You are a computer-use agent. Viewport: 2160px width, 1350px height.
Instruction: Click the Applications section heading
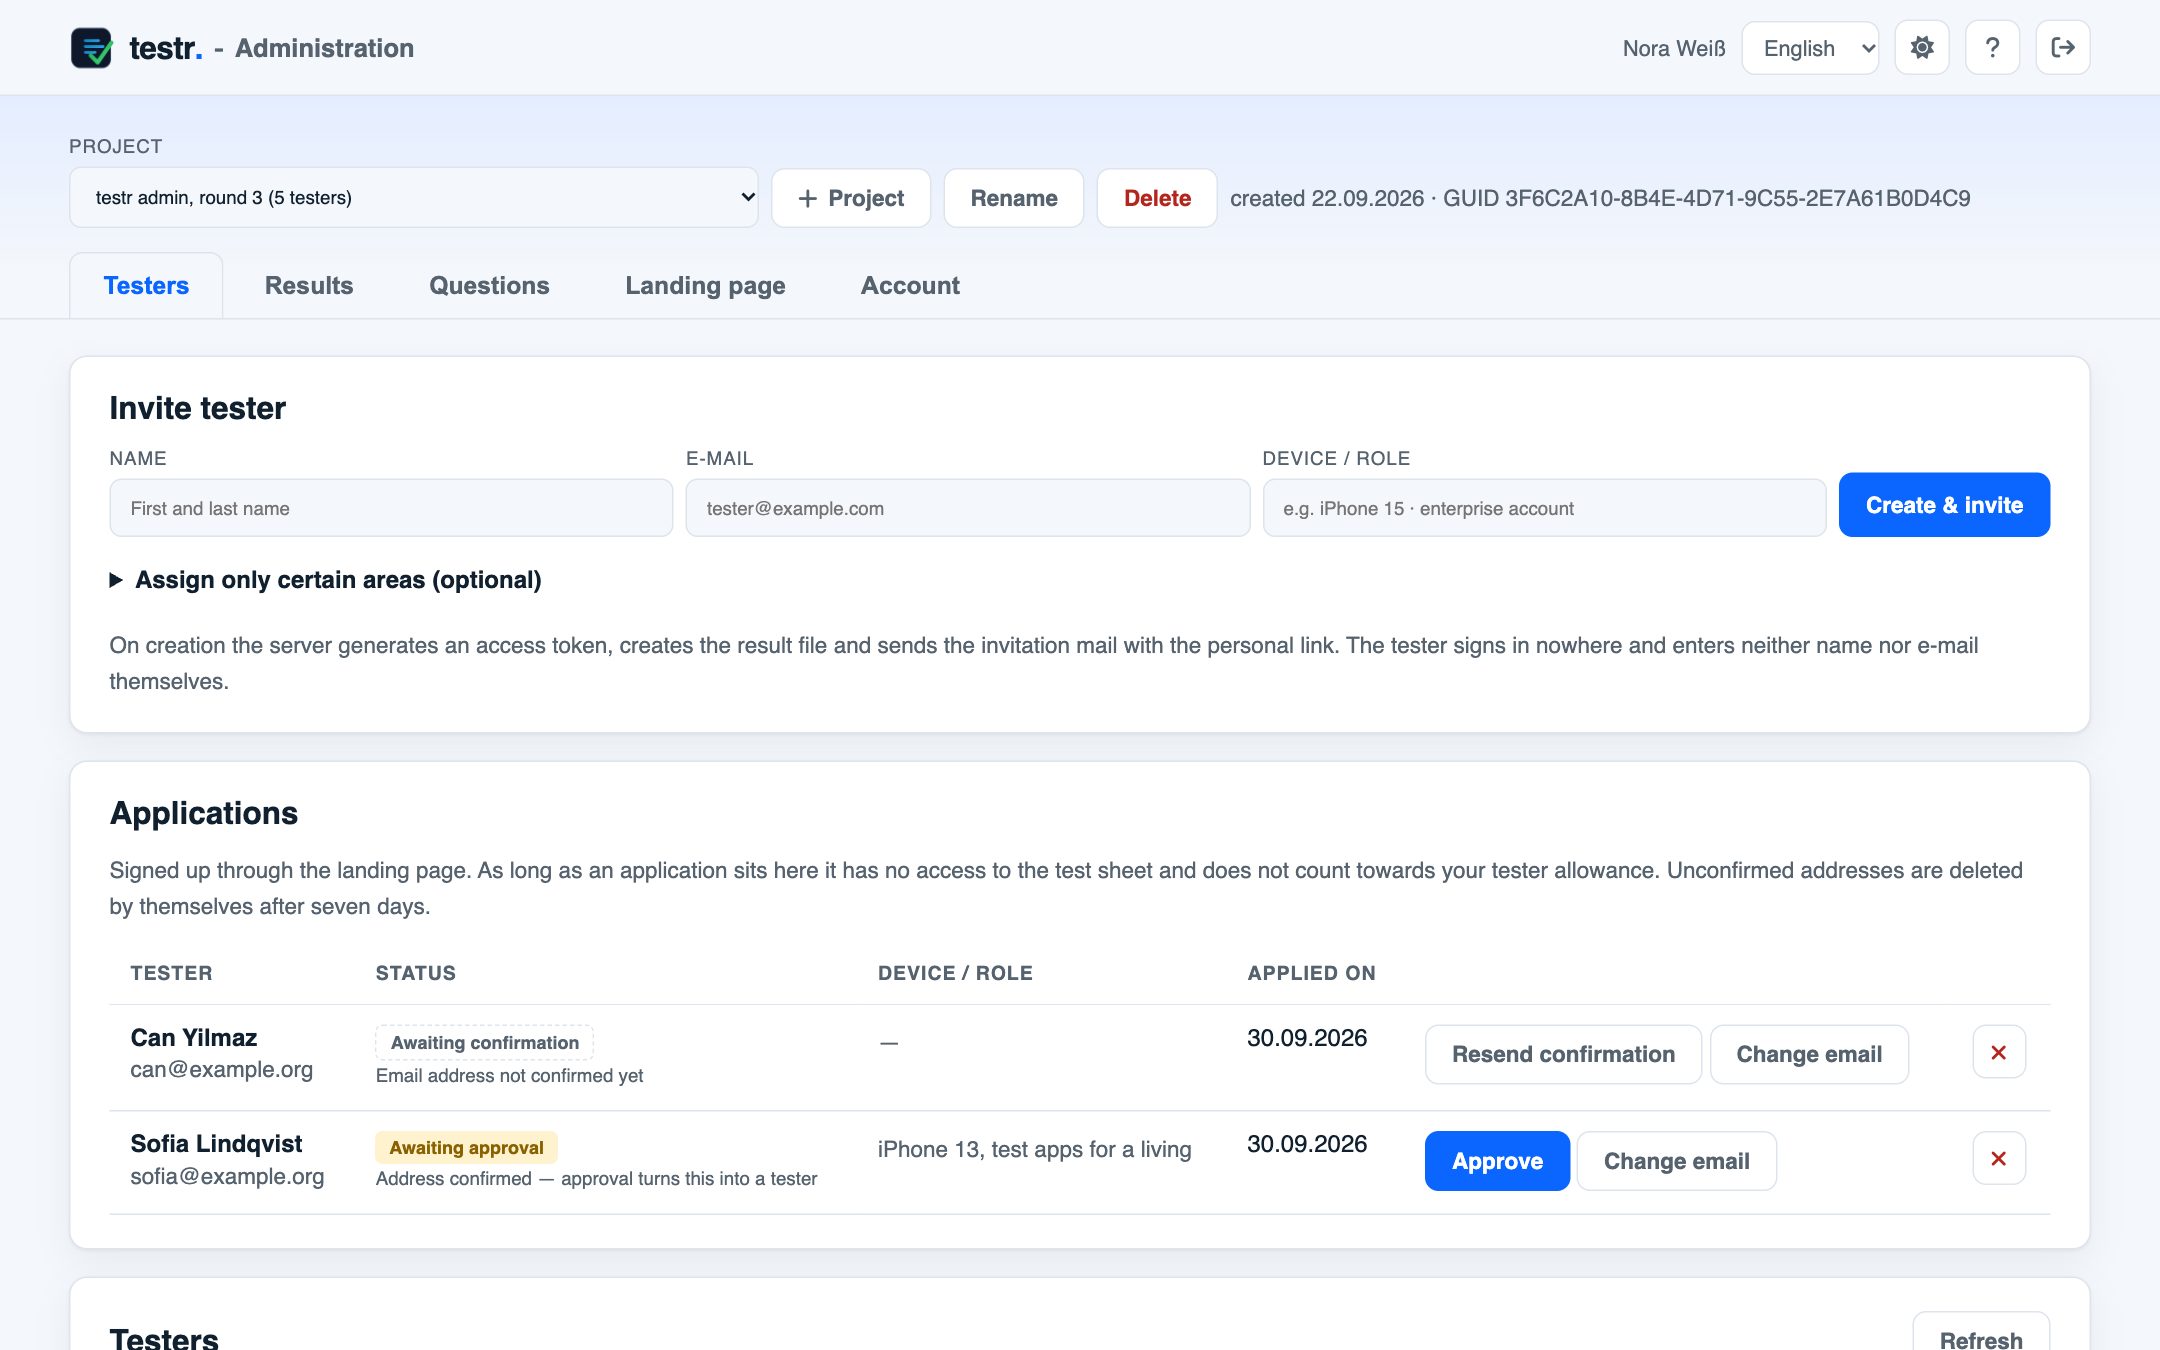coord(204,813)
